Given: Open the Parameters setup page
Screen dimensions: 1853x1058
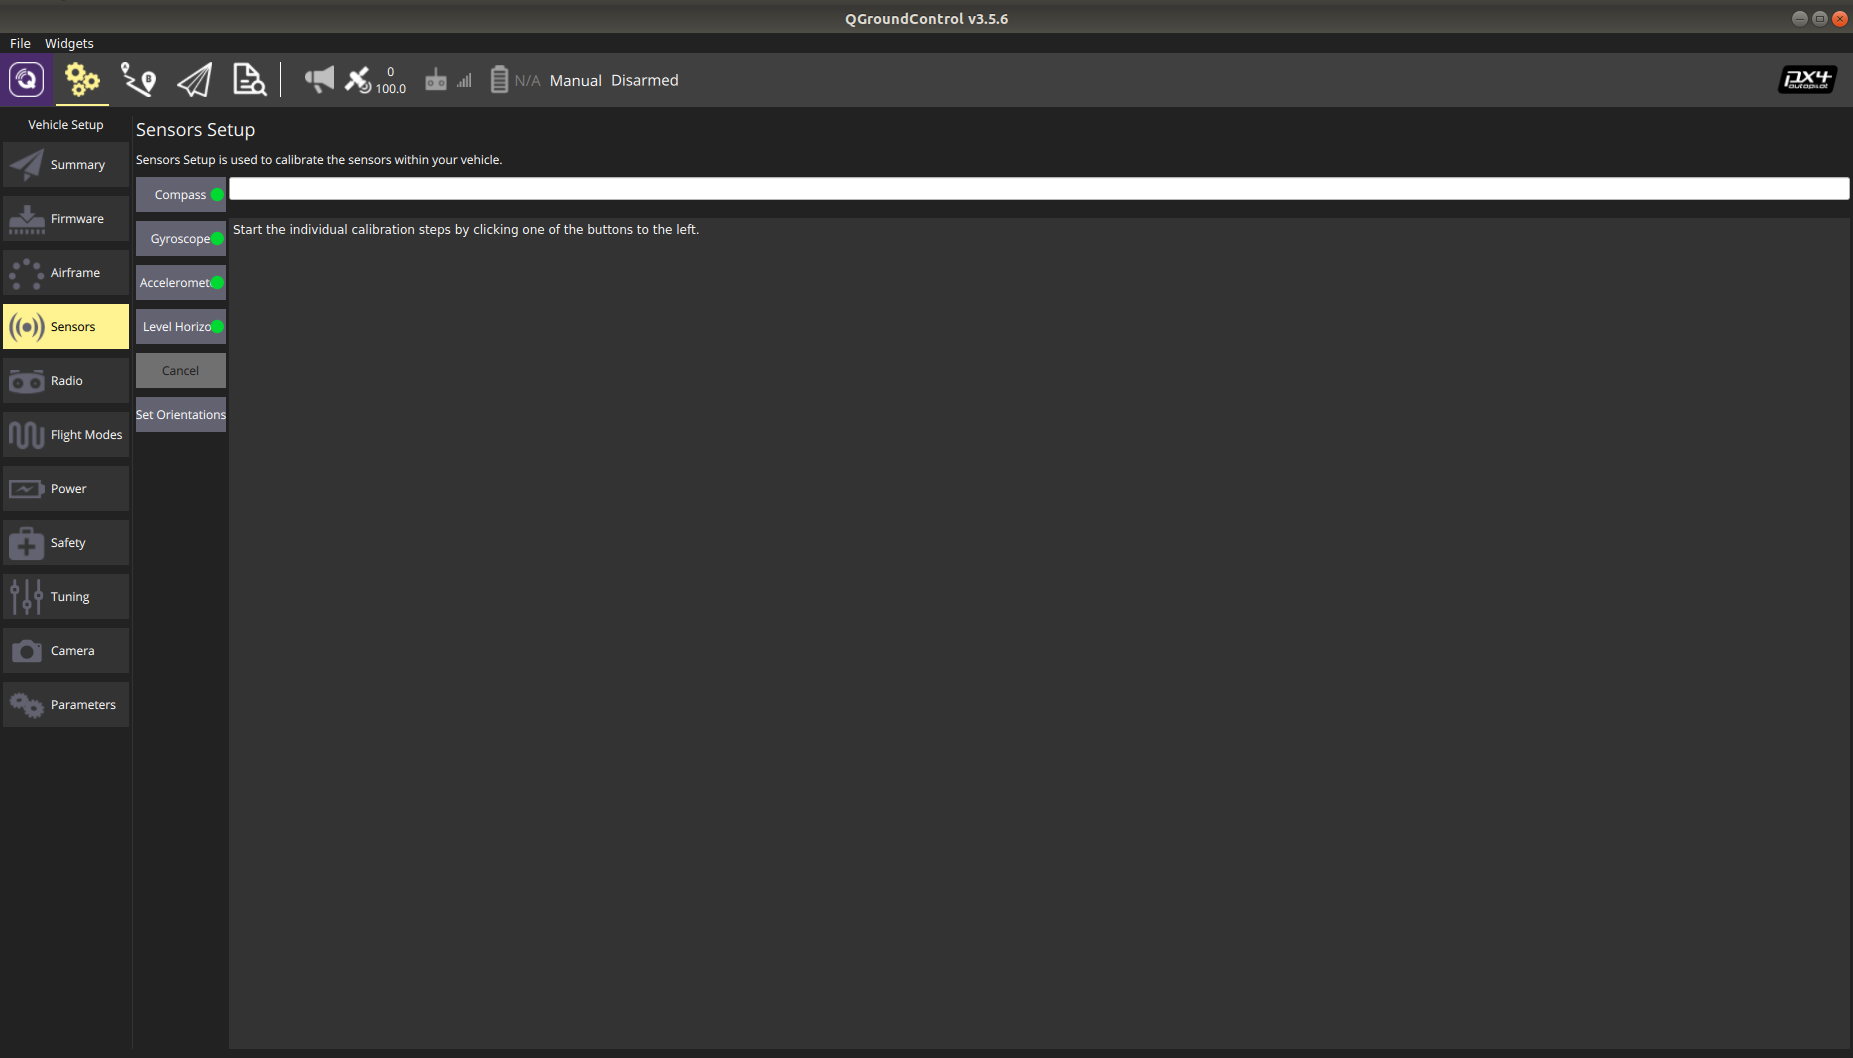Looking at the screenshot, I should [x=66, y=705].
